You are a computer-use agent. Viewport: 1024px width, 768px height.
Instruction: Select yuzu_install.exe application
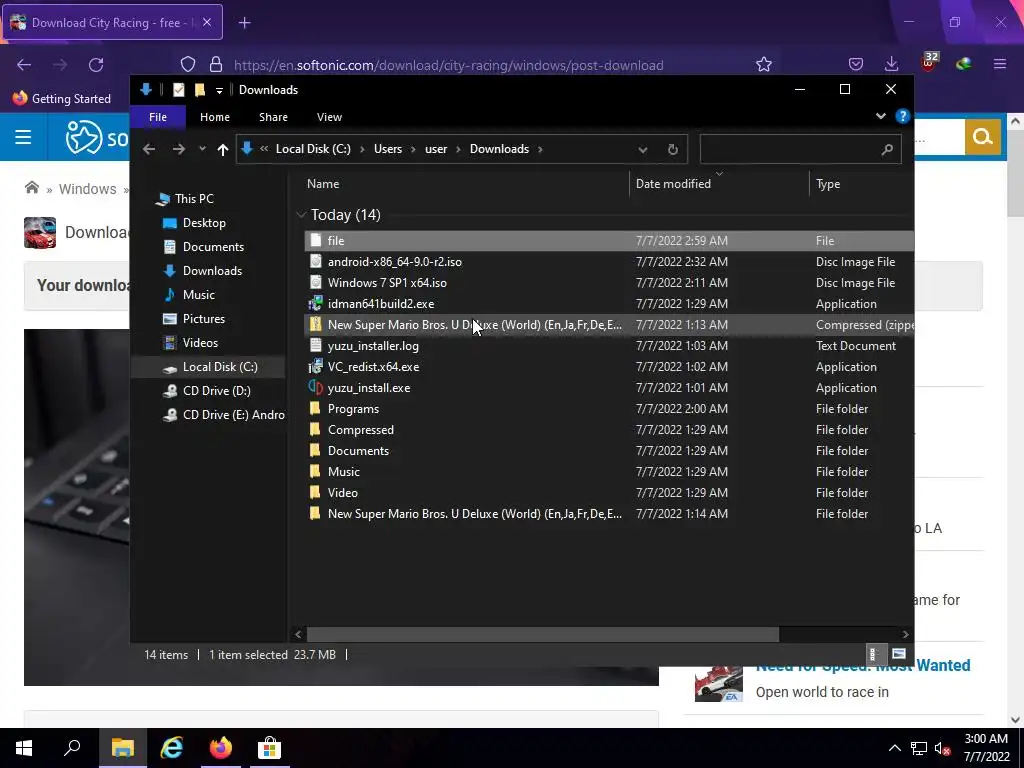point(369,387)
